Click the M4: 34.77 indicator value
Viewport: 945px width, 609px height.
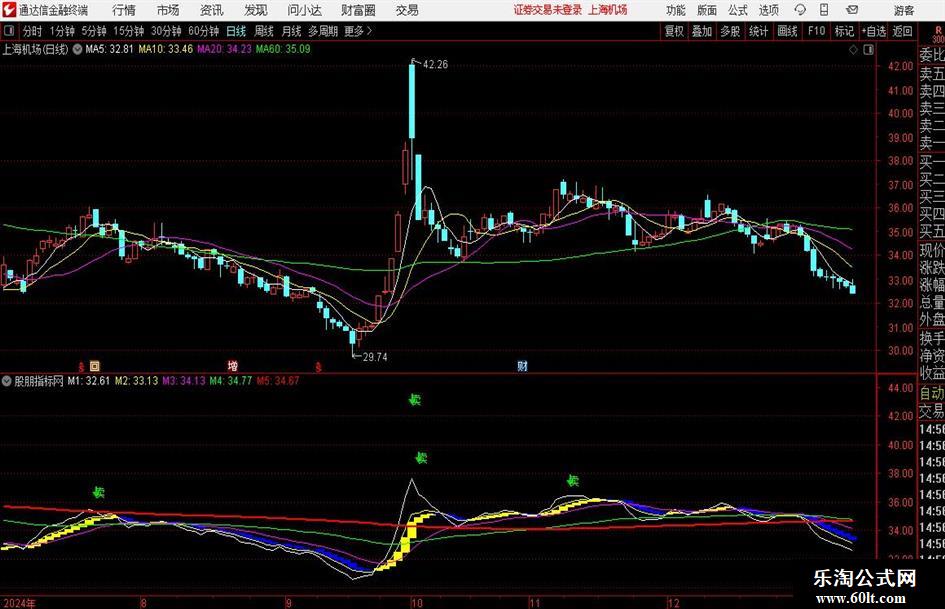point(231,381)
